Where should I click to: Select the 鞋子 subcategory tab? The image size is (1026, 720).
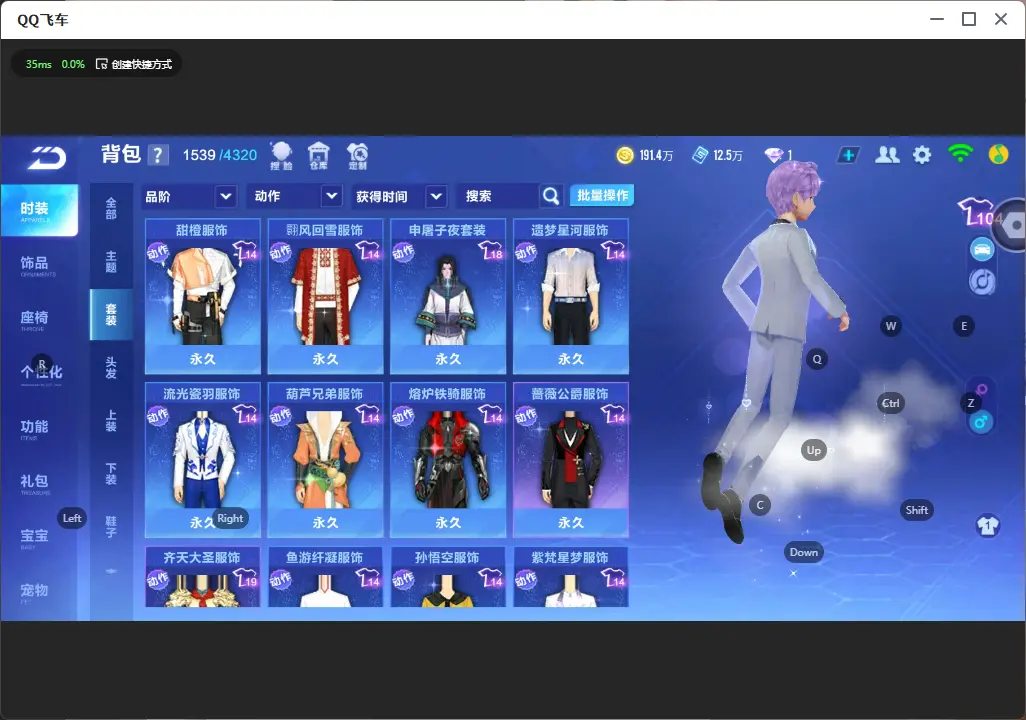click(x=111, y=527)
